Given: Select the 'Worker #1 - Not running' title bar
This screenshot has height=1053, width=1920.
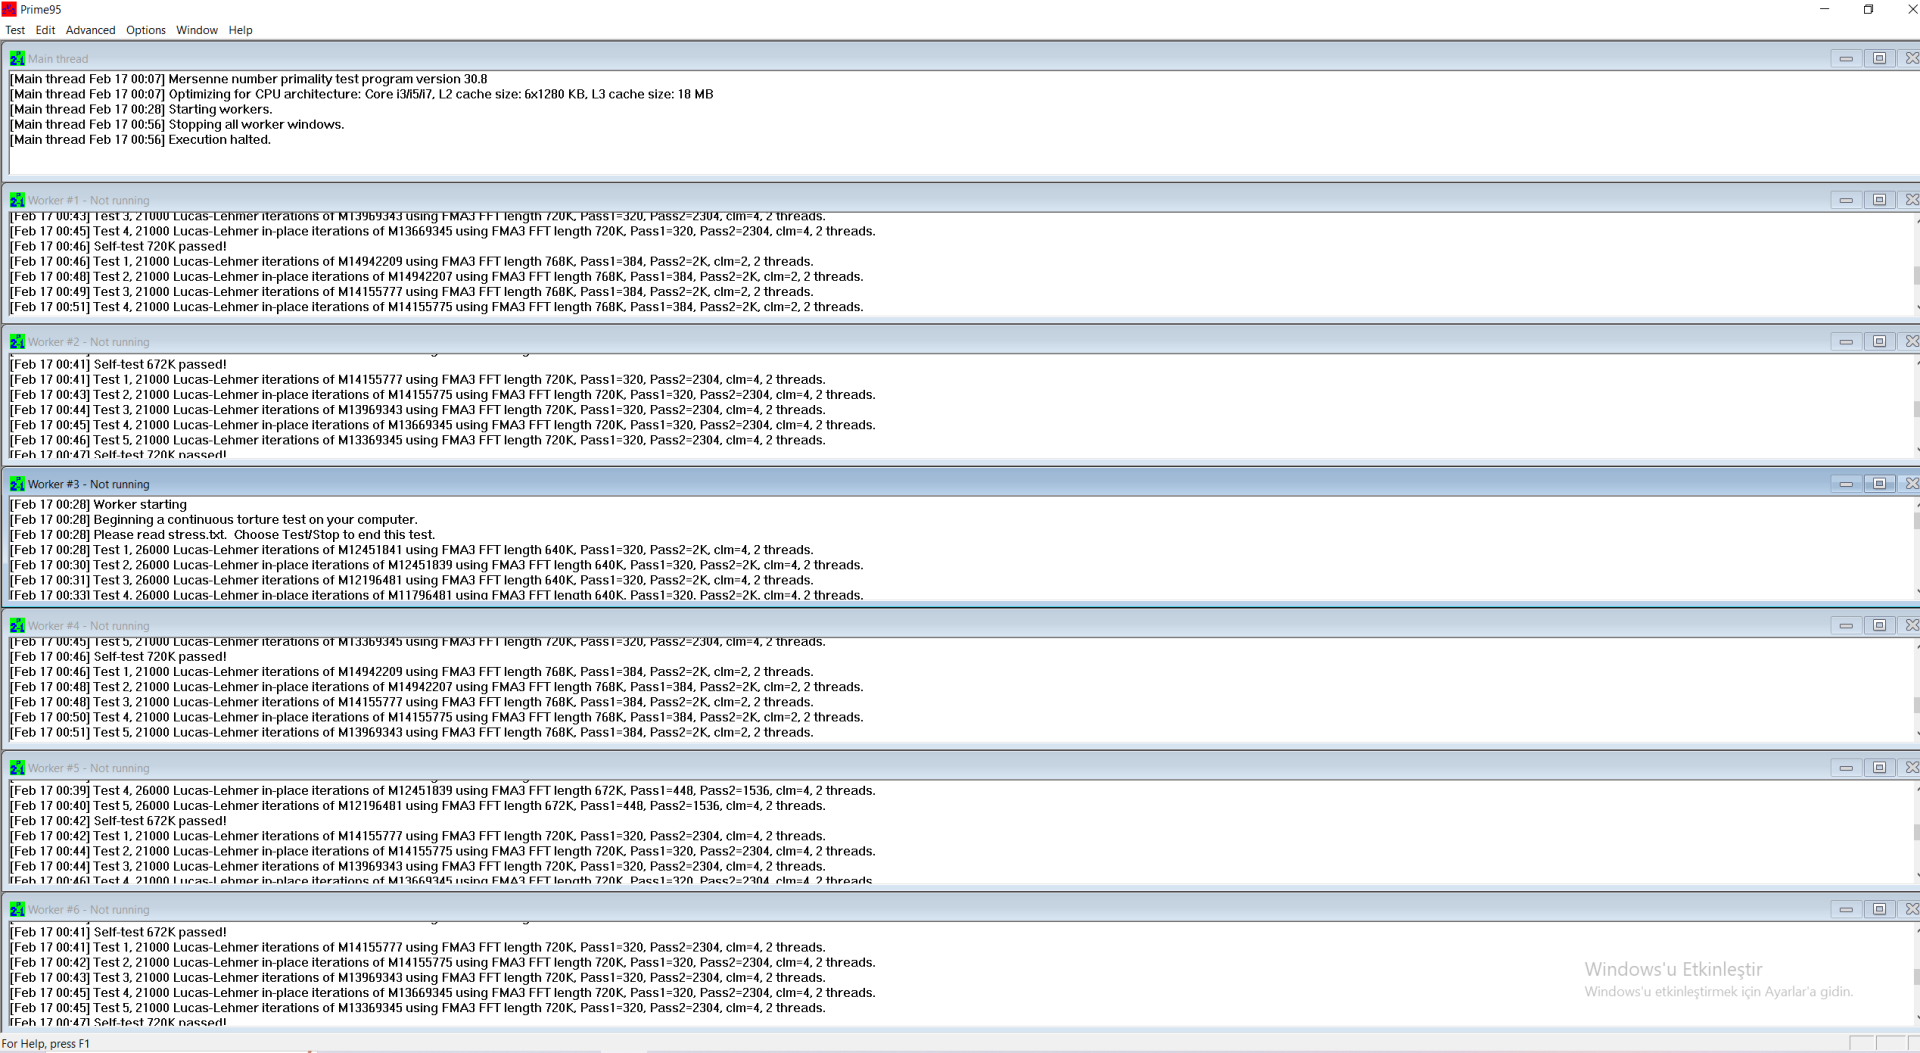Looking at the screenshot, I should (x=89, y=200).
